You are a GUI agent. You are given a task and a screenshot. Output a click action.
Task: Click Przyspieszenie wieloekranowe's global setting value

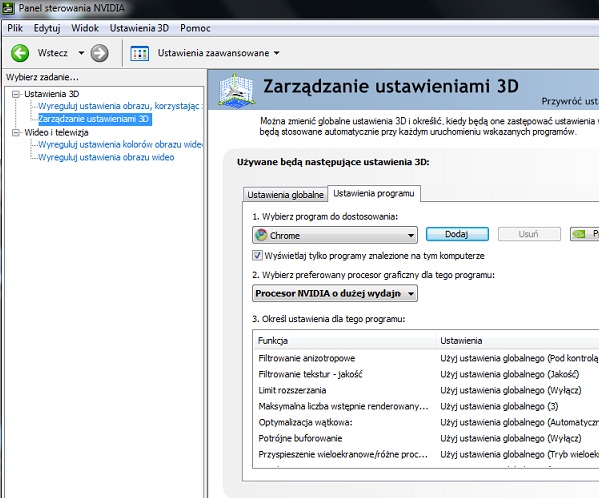coord(519,454)
